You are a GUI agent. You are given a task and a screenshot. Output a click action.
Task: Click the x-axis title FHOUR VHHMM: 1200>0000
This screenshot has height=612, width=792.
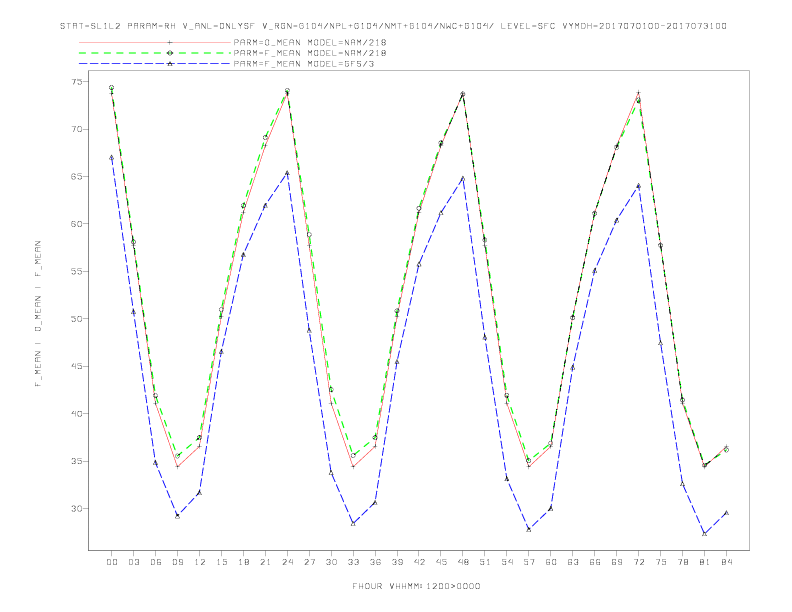pos(416,586)
